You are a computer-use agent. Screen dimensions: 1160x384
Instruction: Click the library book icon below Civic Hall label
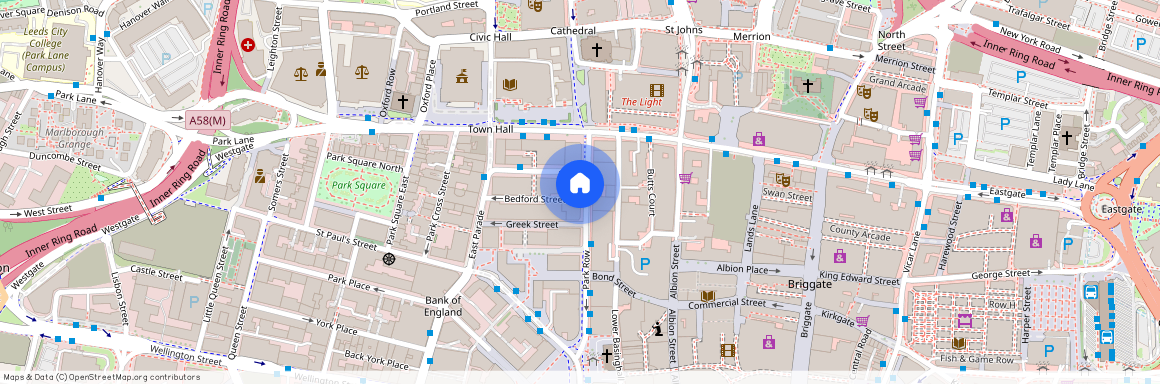pos(509,84)
